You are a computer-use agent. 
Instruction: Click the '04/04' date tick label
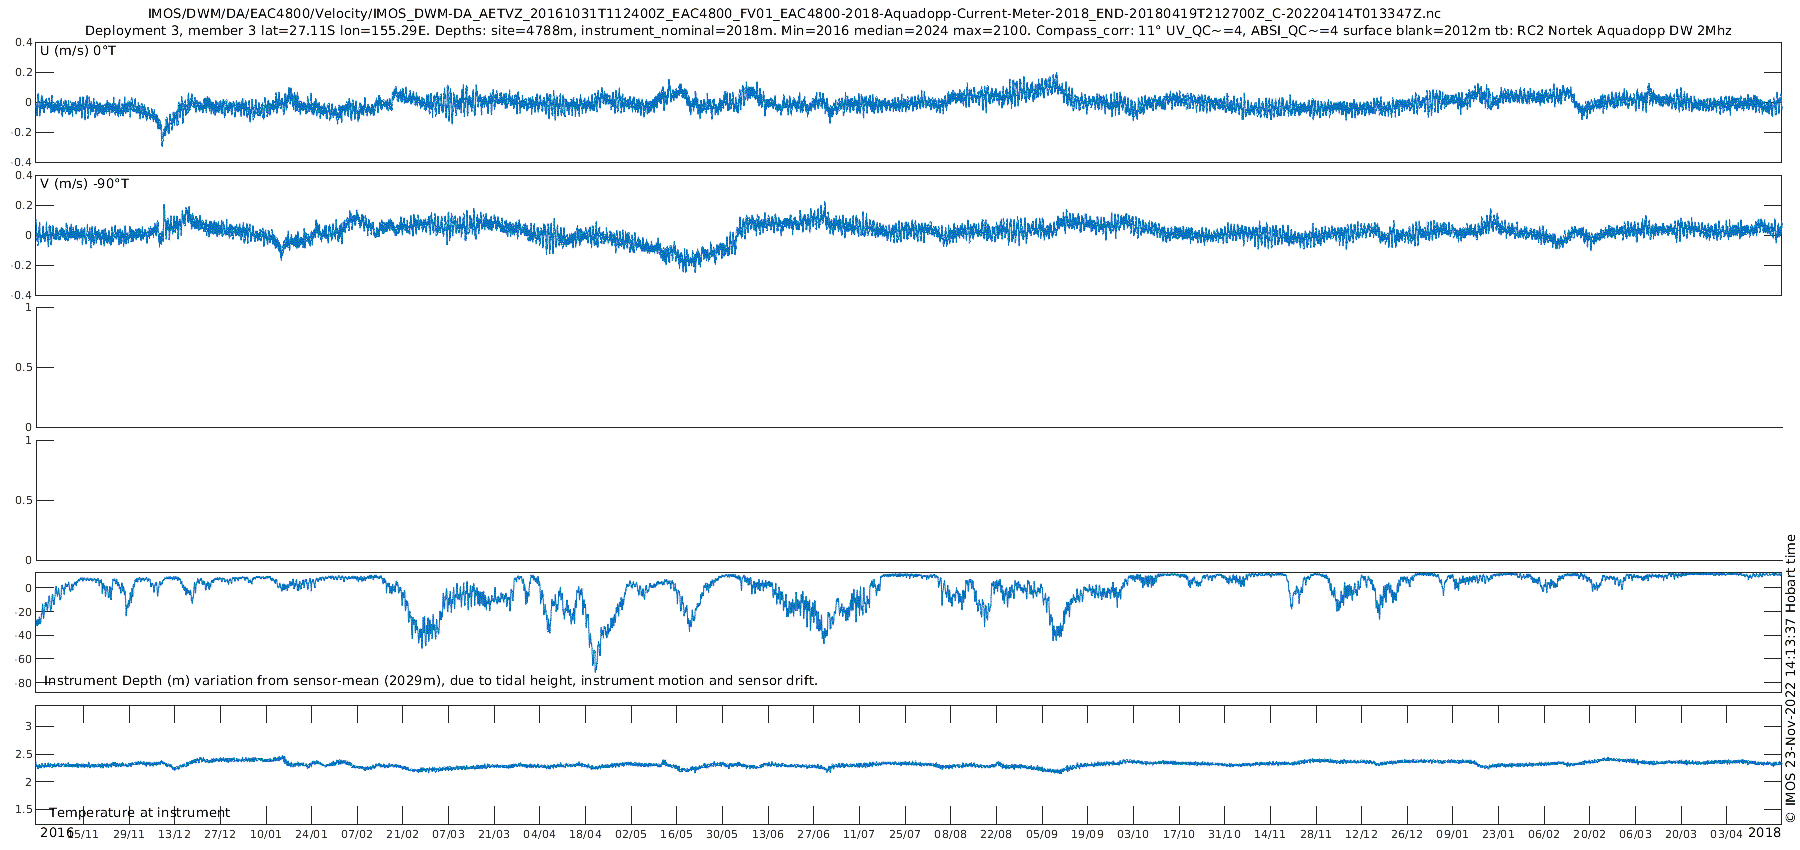pos(539,834)
